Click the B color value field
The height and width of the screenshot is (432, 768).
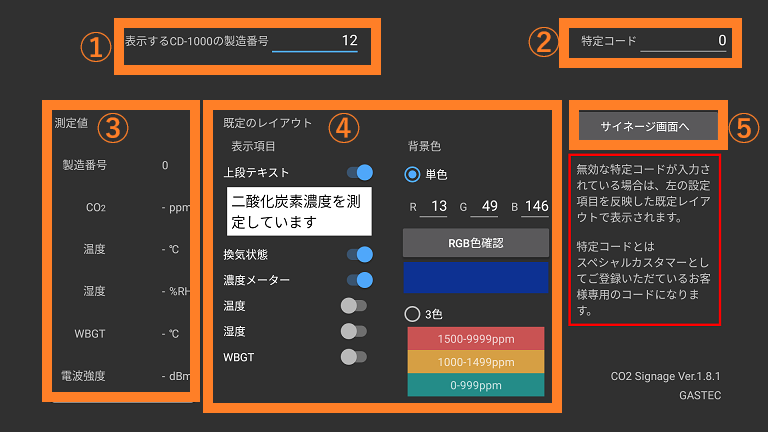(536, 207)
